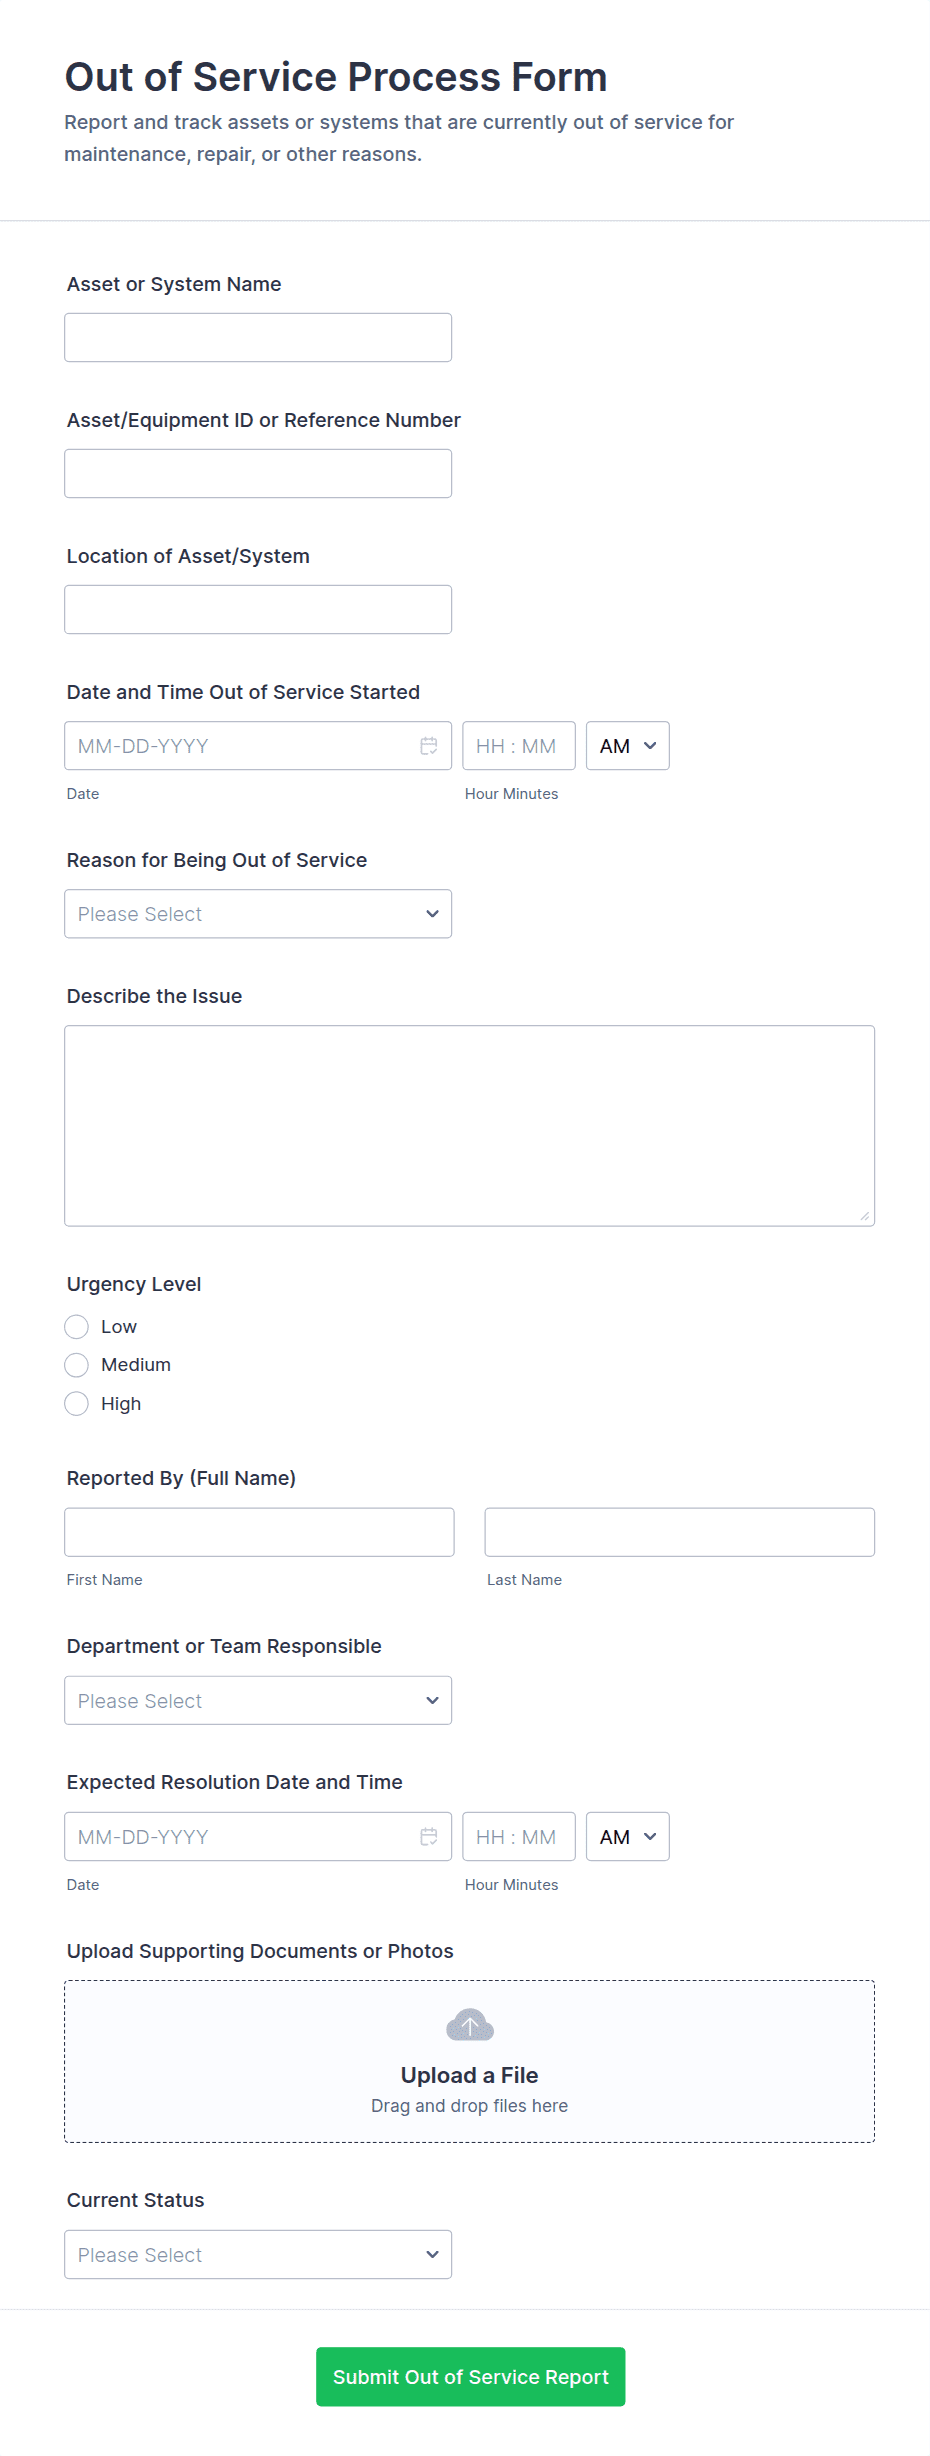
Task: Click the Location of Asset/System field
Action: point(258,610)
